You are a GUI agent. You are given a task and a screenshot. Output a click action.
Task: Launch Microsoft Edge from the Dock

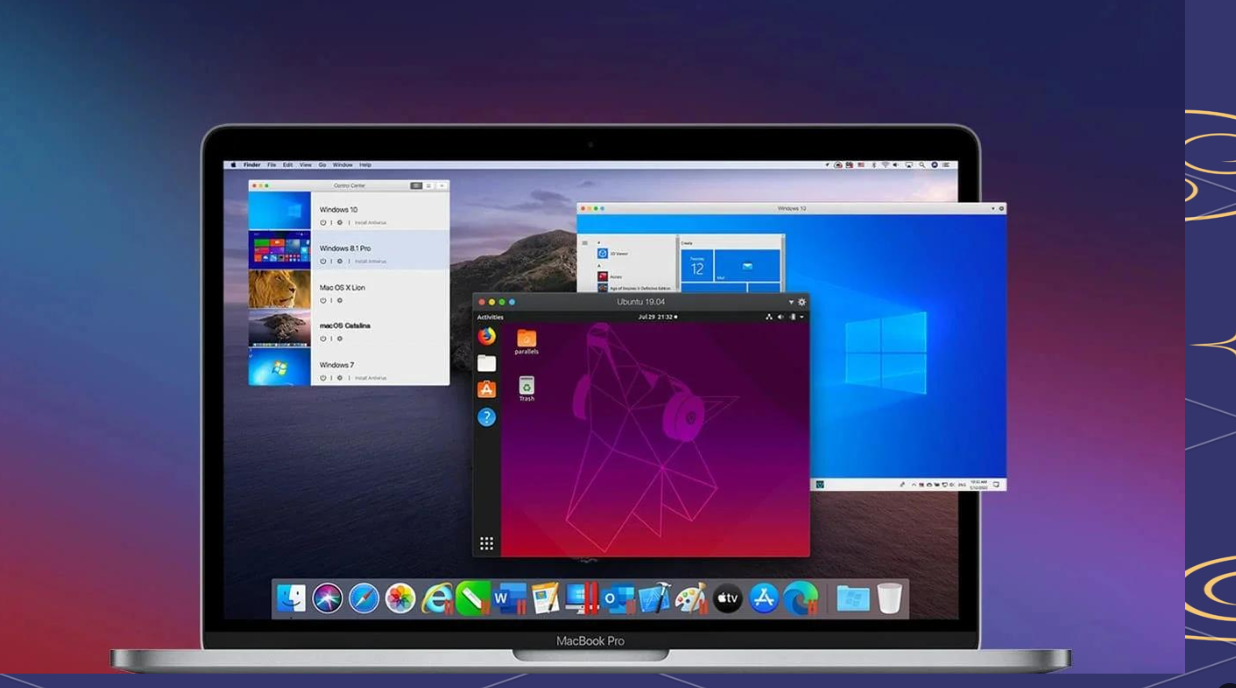point(800,598)
